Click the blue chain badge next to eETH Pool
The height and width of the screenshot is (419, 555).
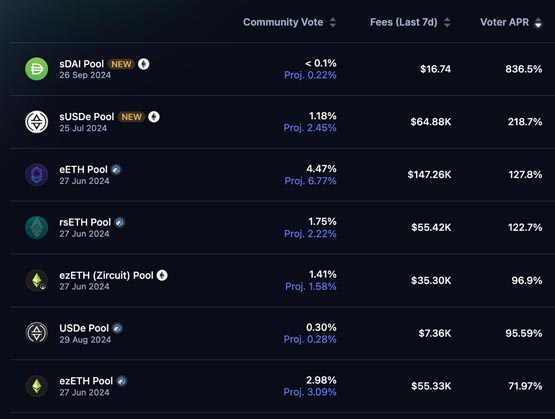point(116,170)
